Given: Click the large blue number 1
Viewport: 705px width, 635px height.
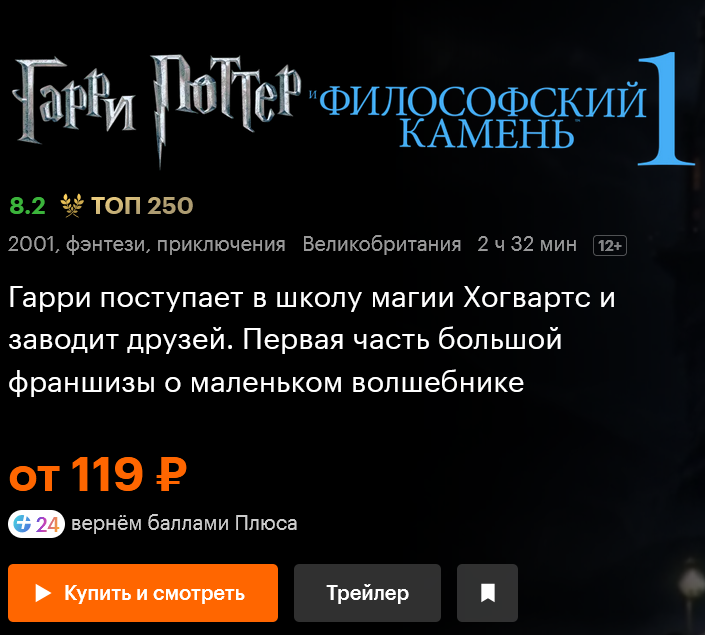Looking at the screenshot, I should 665,109.
